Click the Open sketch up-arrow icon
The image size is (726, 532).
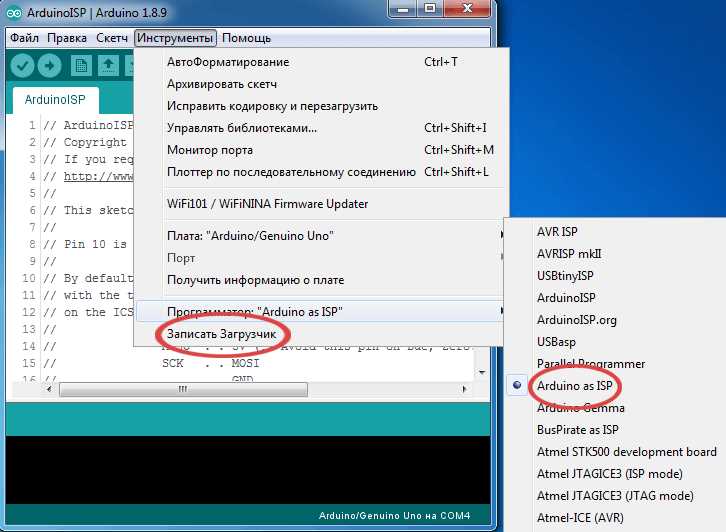click(108, 65)
